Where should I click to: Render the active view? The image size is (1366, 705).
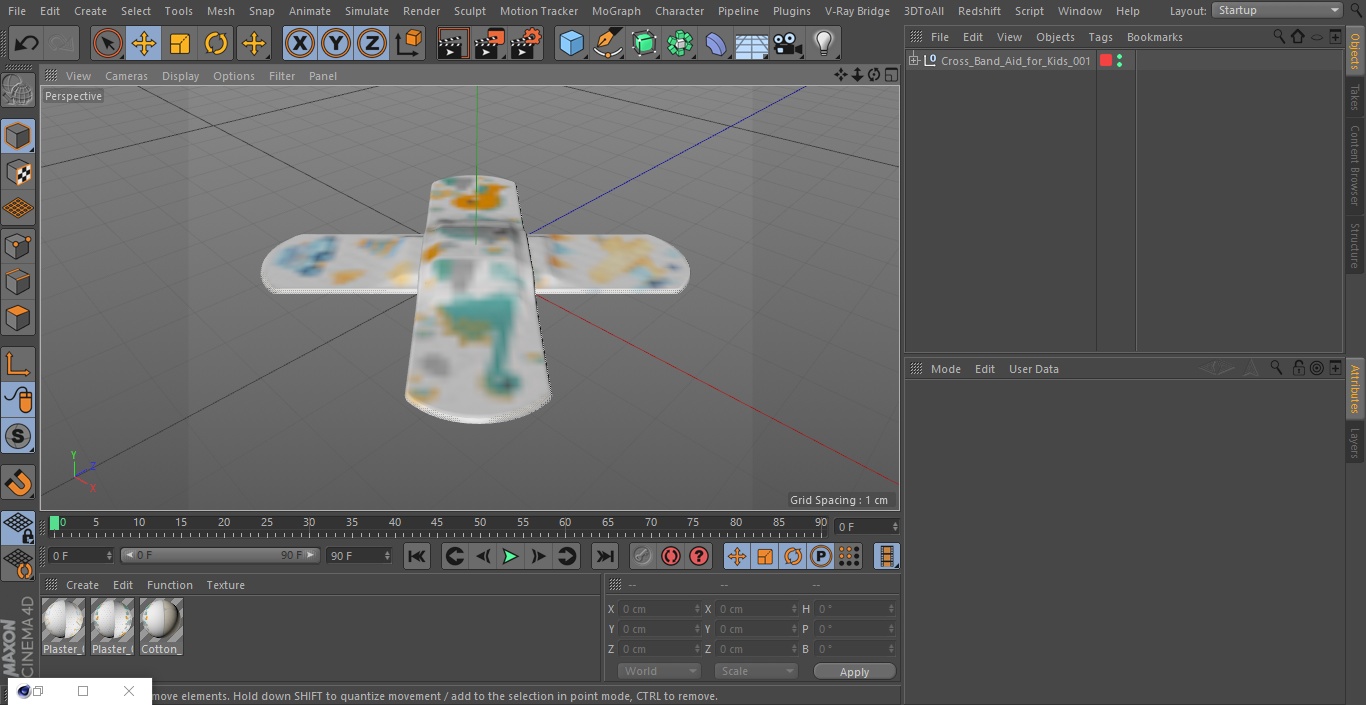point(453,43)
